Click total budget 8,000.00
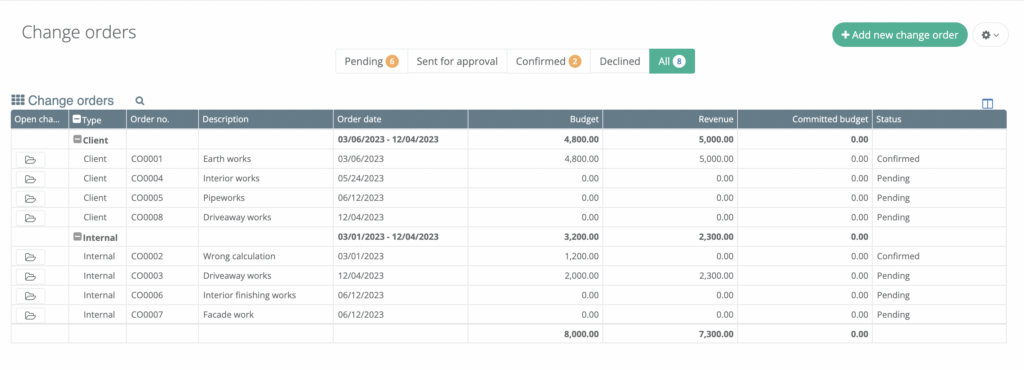 click(581, 334)
